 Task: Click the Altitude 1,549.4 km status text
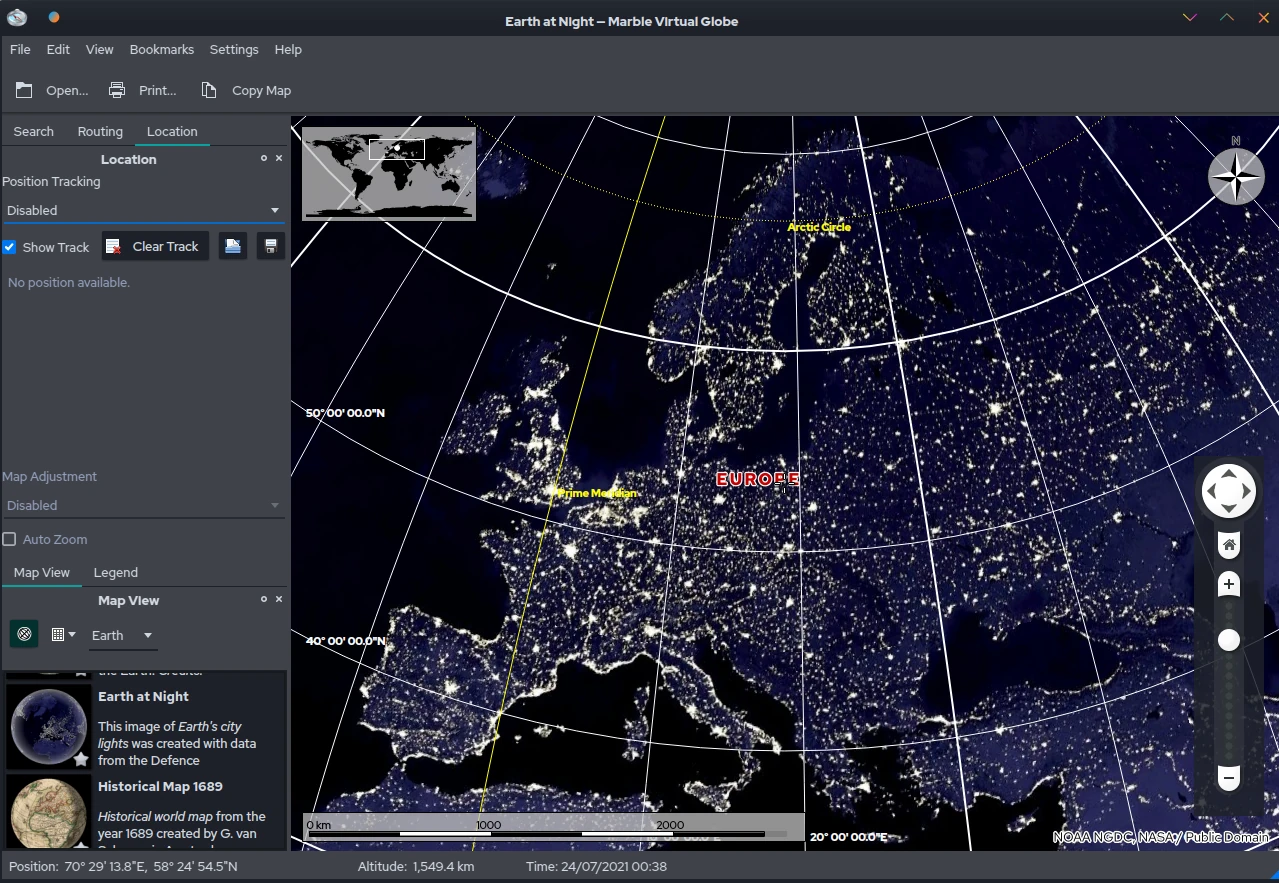[x=416, y=866]
